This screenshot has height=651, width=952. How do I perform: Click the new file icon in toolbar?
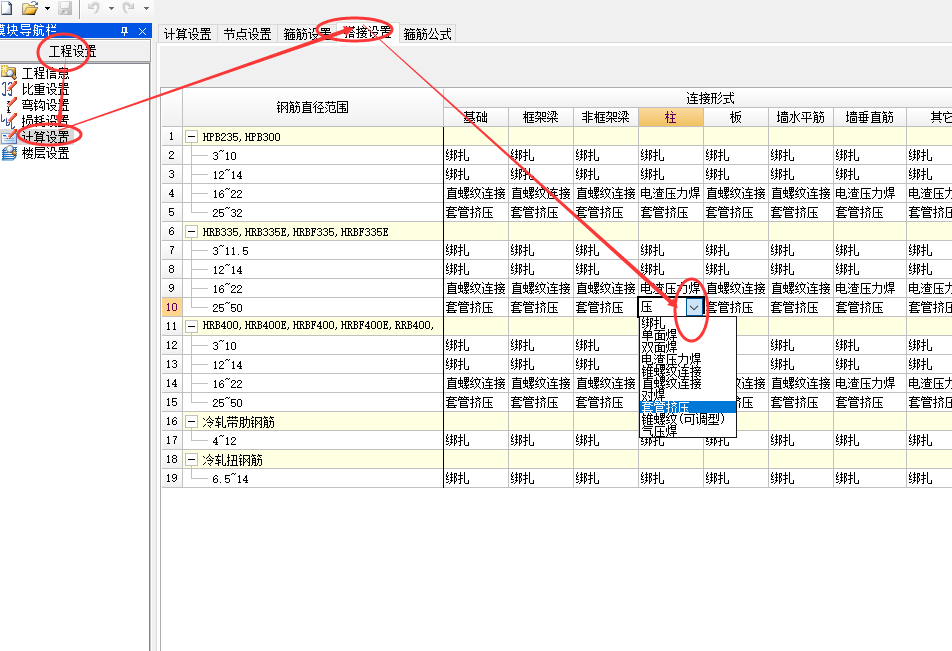click(6, 8)
